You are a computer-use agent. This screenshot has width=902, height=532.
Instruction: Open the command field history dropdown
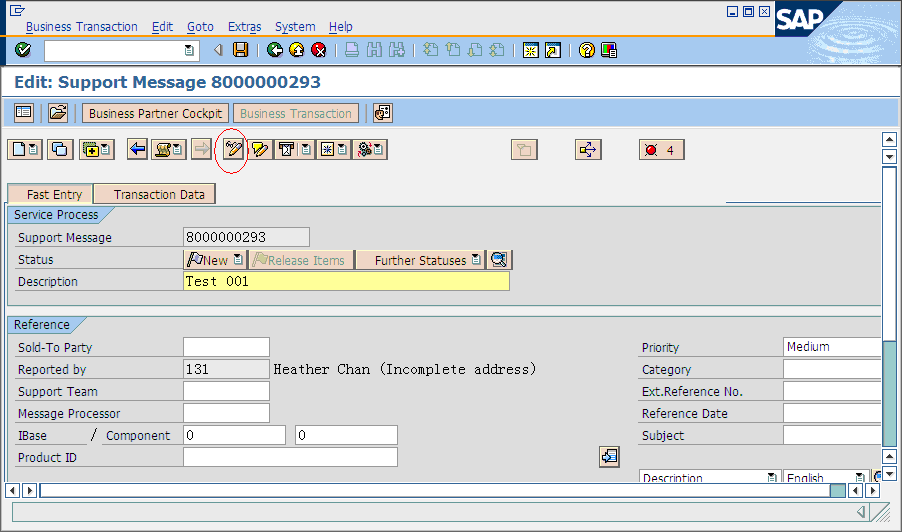click(189, 51)
